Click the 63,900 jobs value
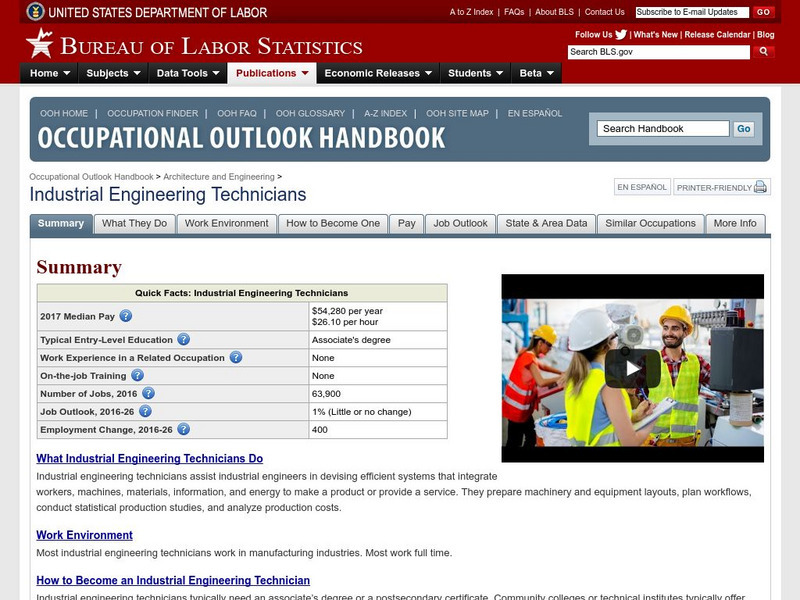Image resolution: width=800 pixels, height=600 pixels. coord(326,394)
